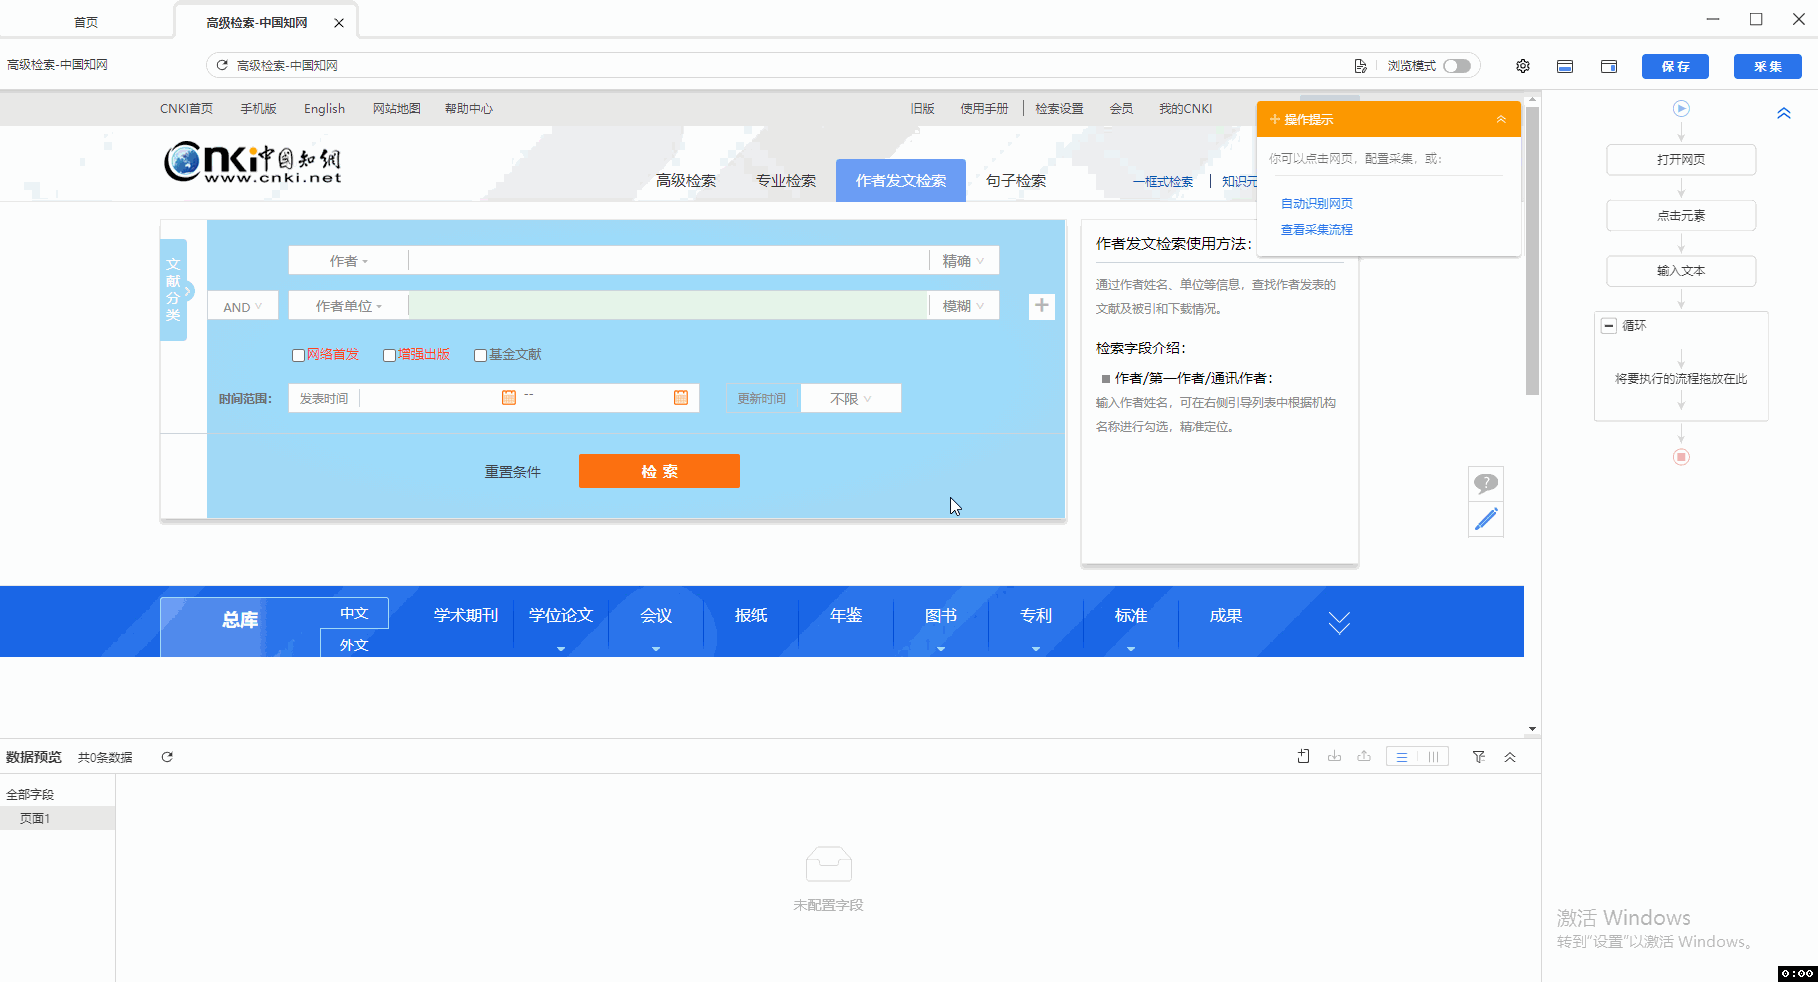The height and width of the screenshot is (982, 1818).
Task: Check the 基金文献 checkbox
Action: click(x=480, y=355)
